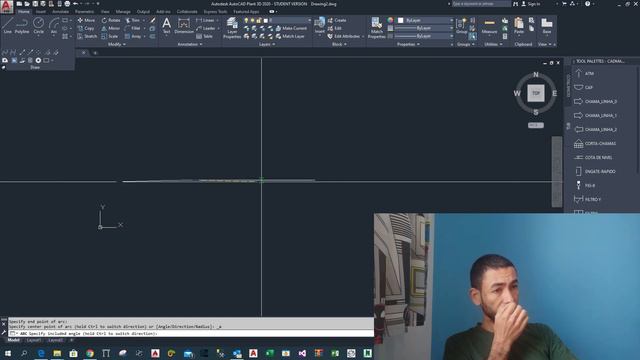Expand the Utilities panel
The width and height of the screenshot is (640, 360).
pyautogui.click(x=493, y=44)
